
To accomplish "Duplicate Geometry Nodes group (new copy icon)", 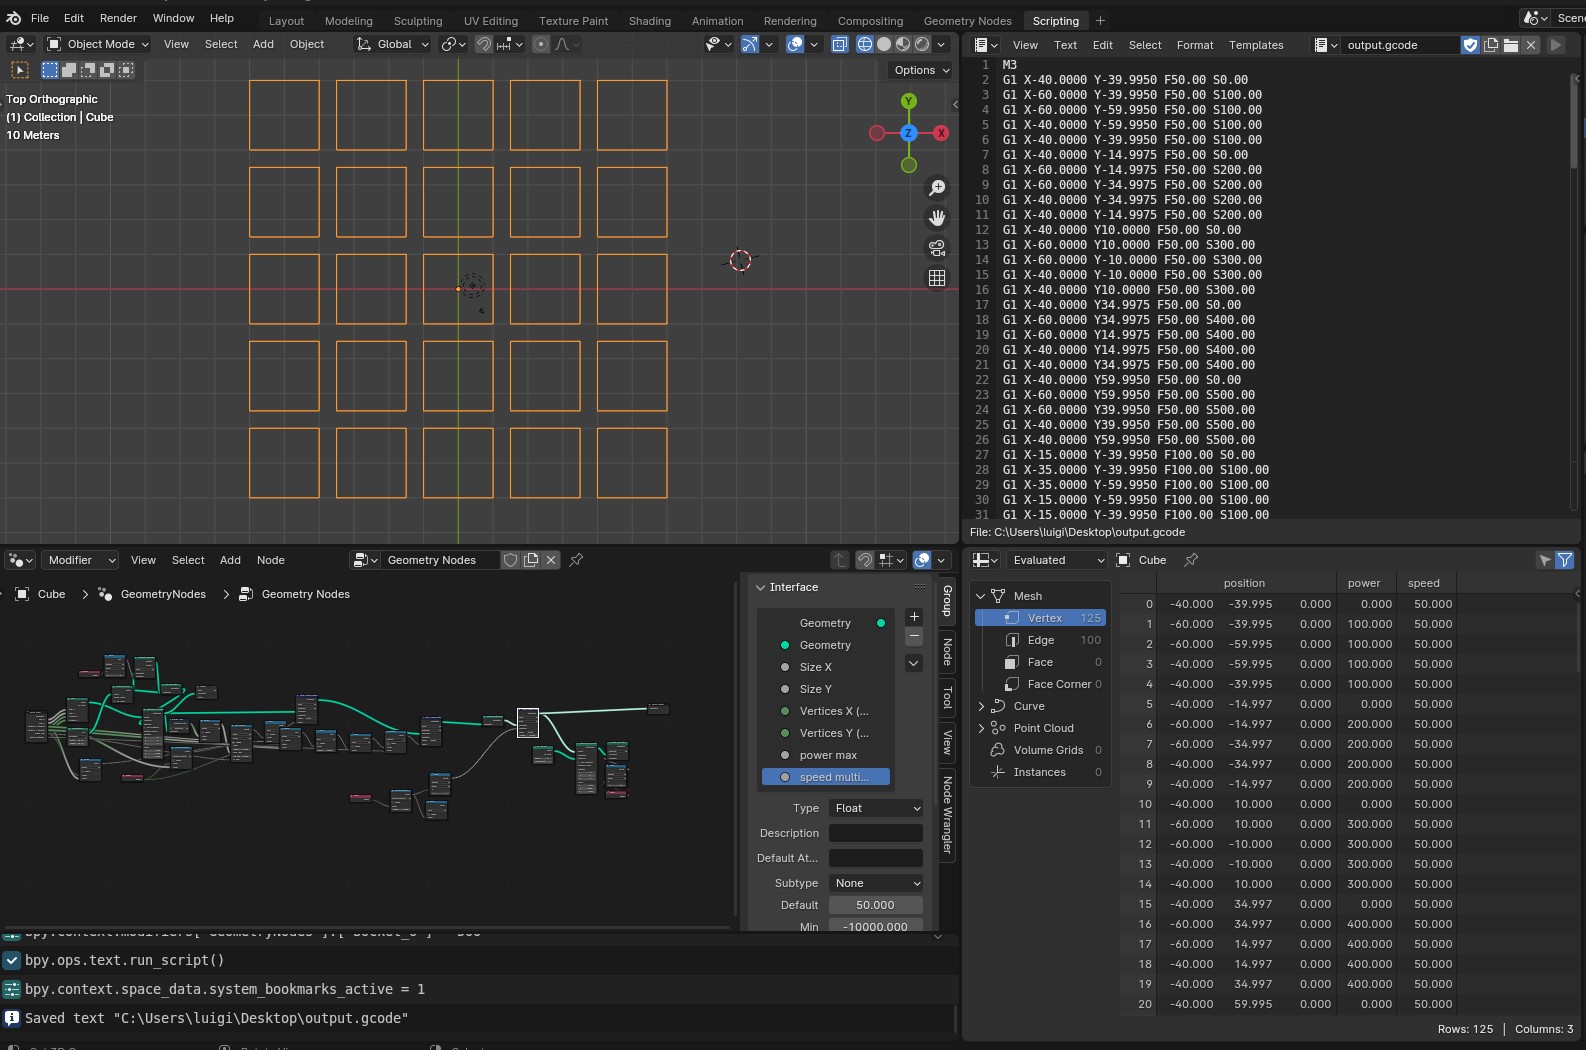I will click(x=531, y=560).
